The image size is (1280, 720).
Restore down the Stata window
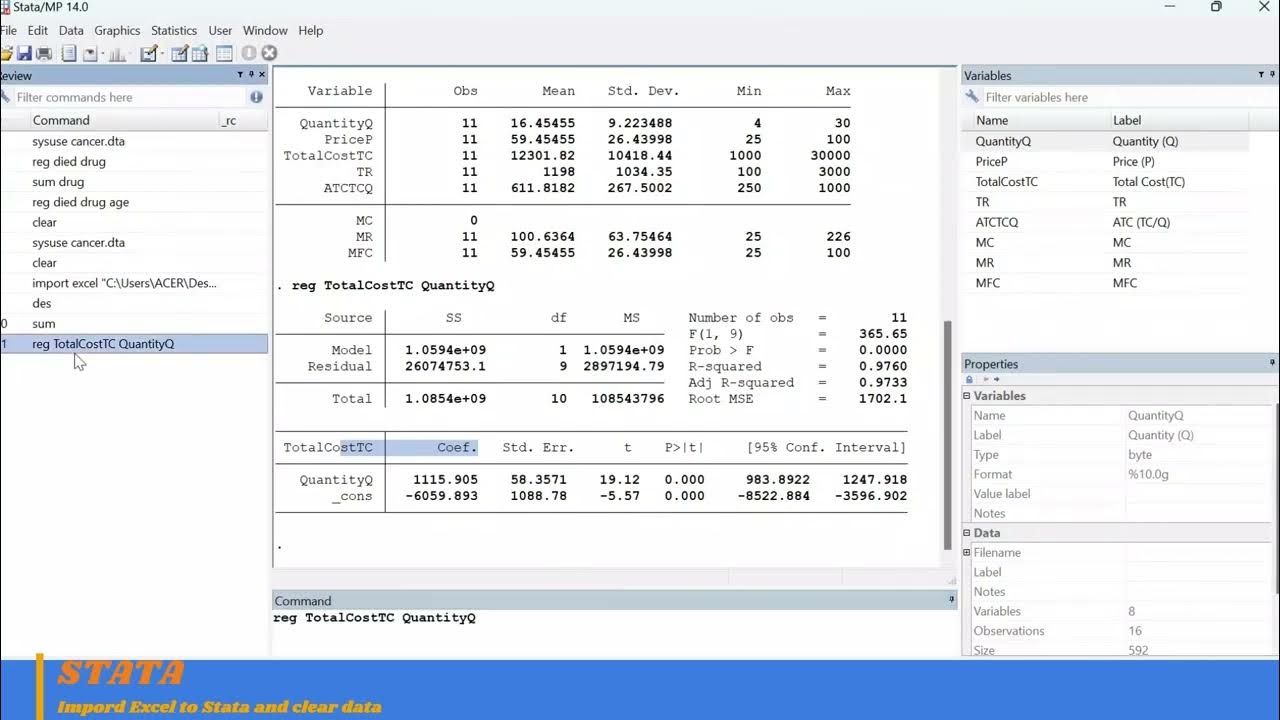point(1216,7)
